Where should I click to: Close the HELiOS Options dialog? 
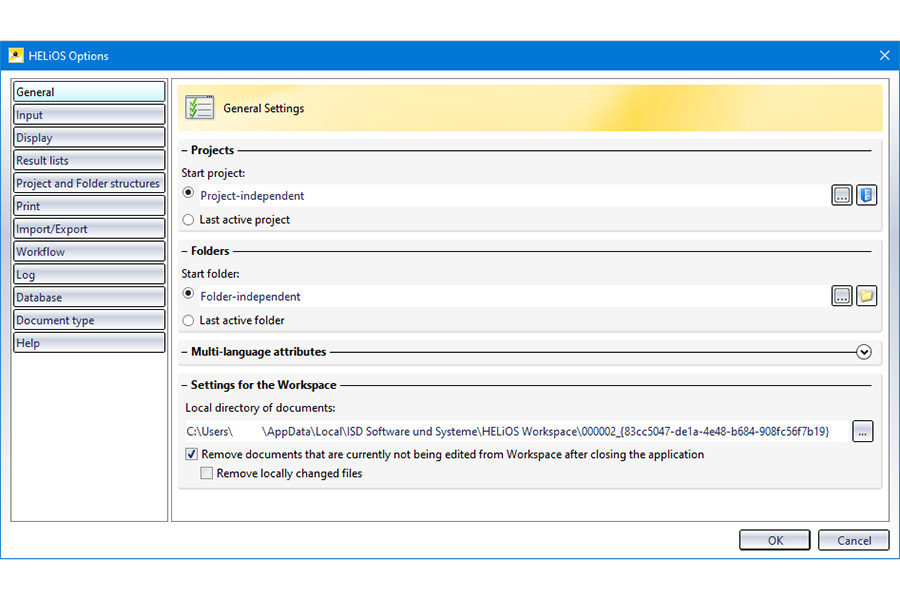click(x=884, y=55)
